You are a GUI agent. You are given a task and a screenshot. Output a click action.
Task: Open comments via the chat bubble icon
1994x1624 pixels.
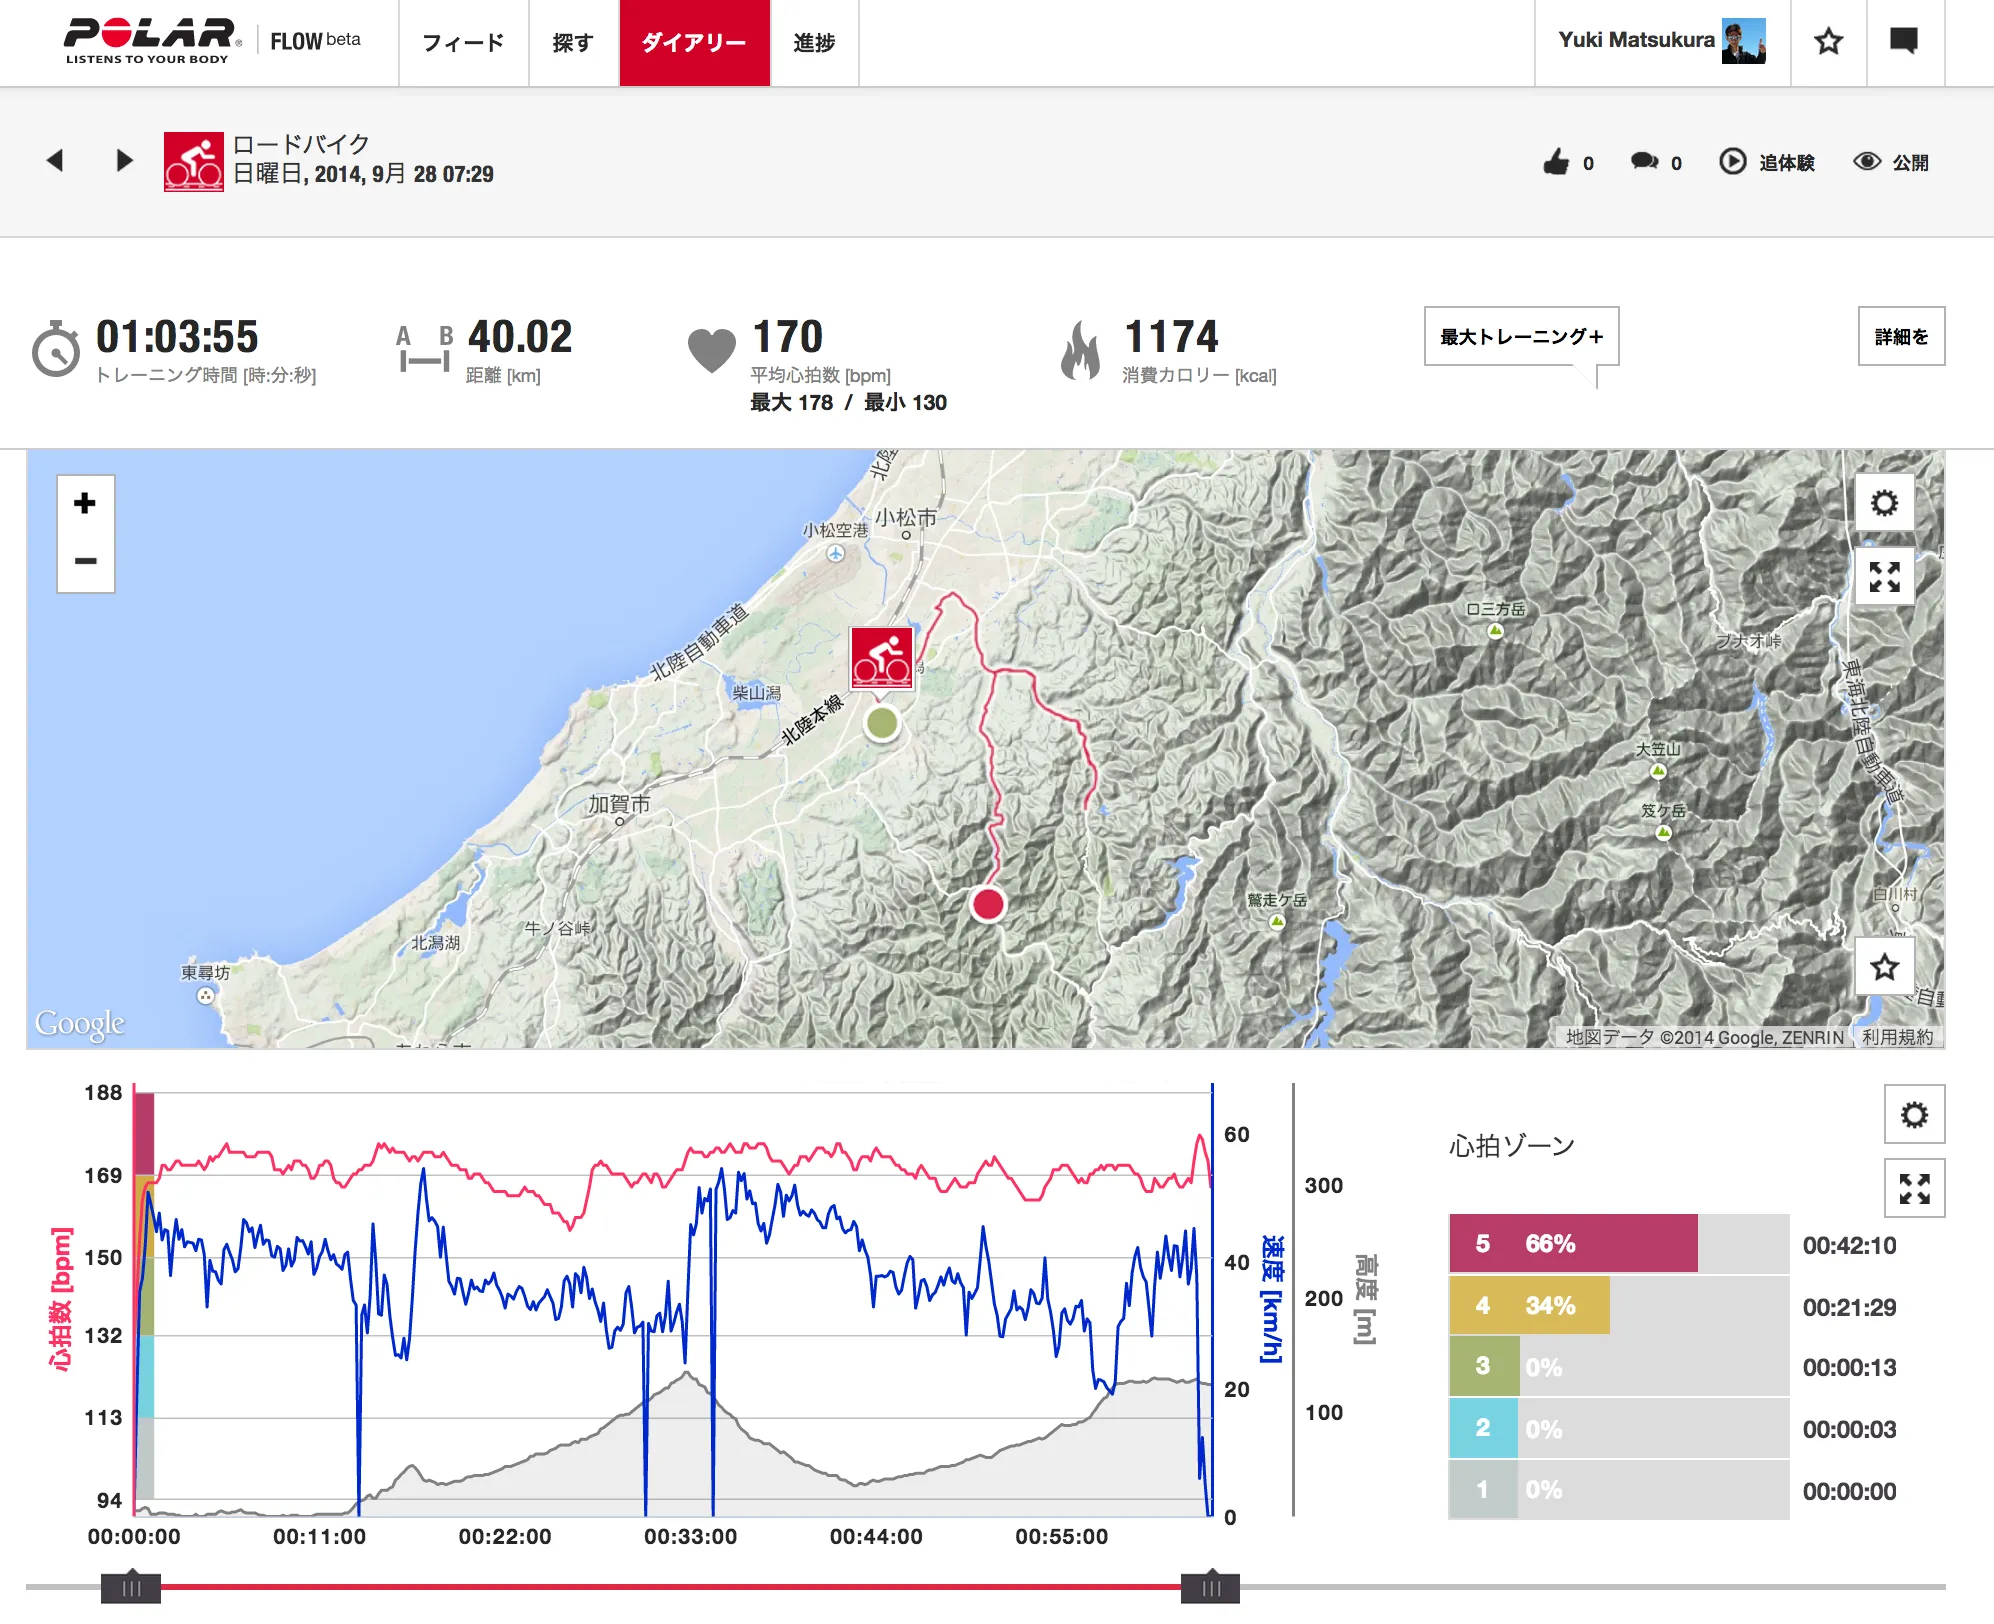[1644, 162]
